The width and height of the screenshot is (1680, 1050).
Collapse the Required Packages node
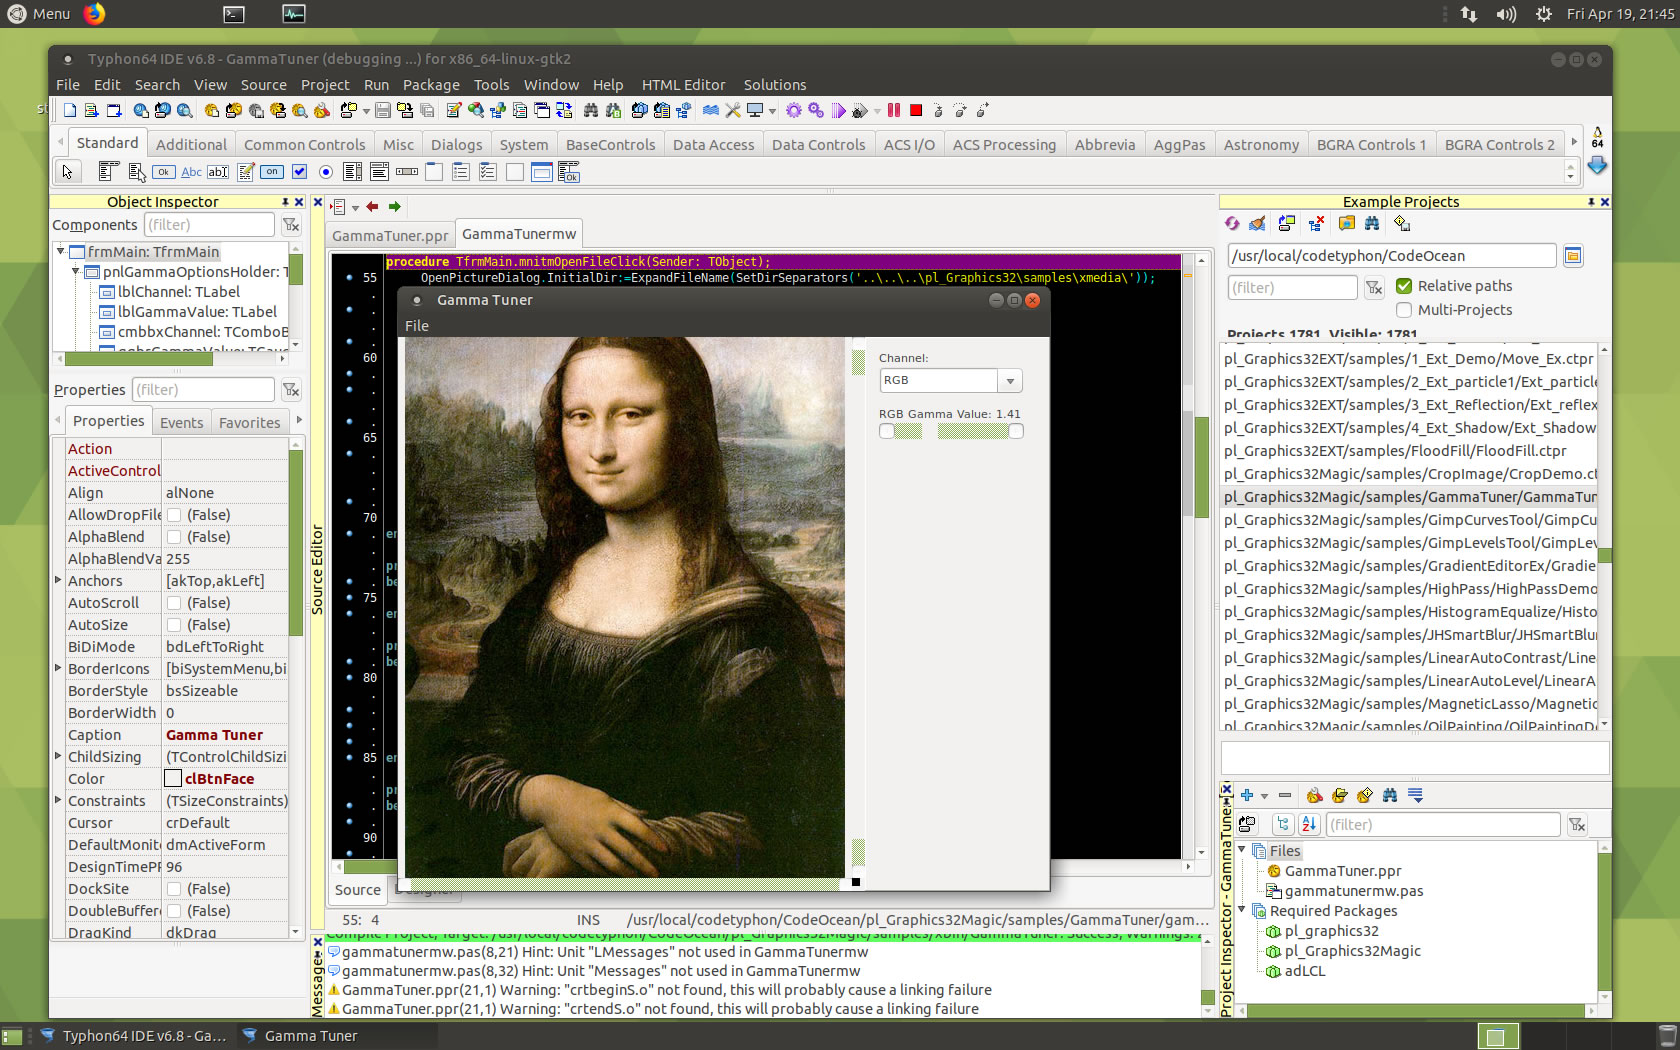(1242, 910)
